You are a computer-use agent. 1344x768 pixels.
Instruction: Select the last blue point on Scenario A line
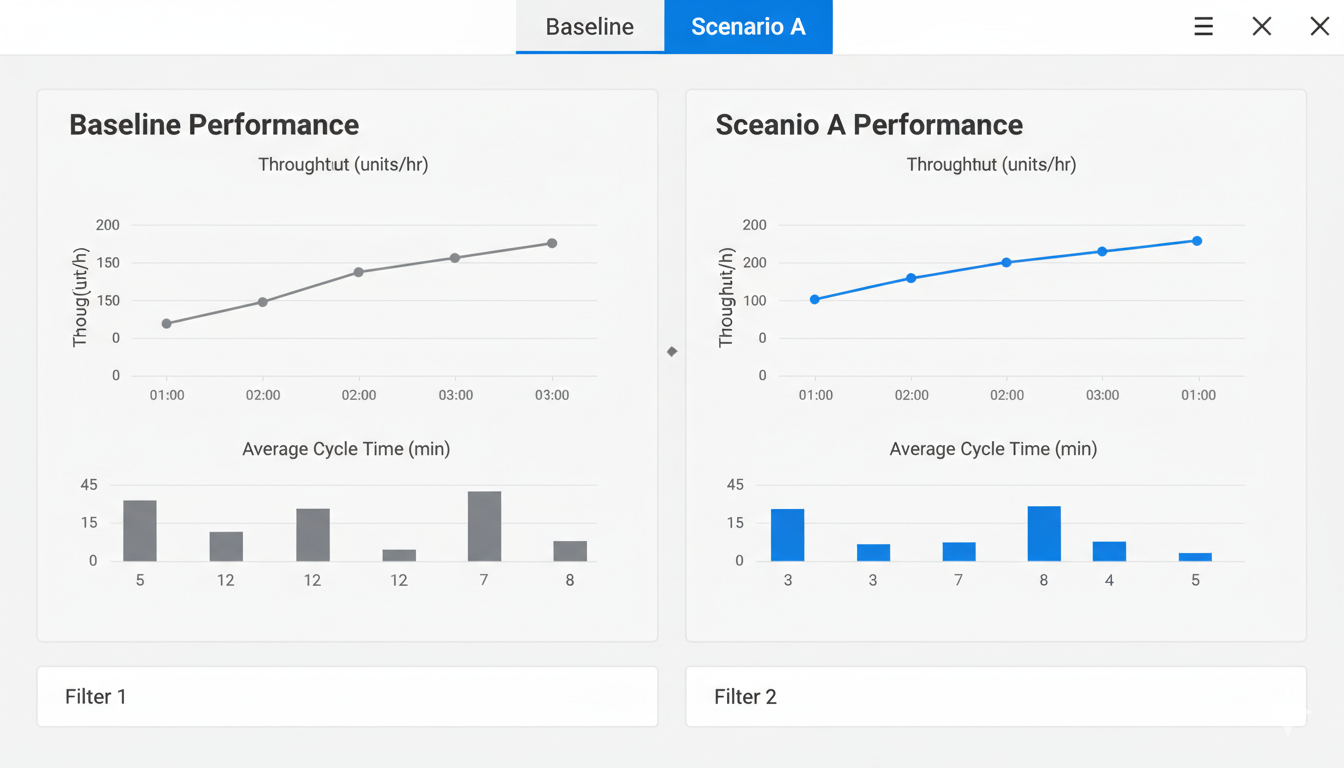pos(1197,241)
